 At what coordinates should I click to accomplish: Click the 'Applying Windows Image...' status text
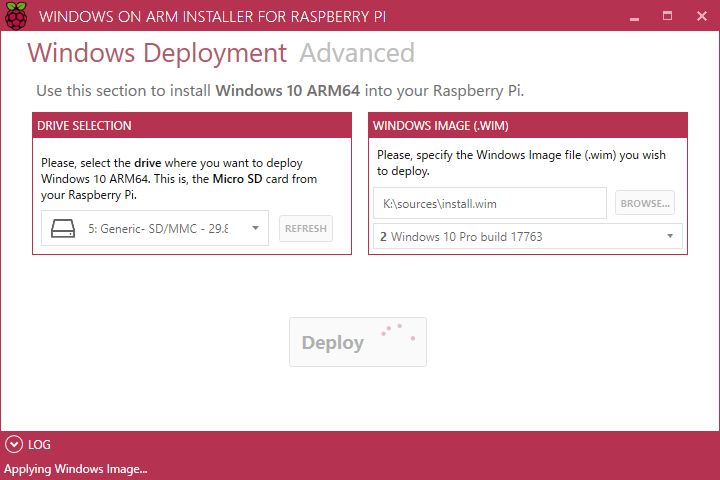pyautogui.click(x=76, y=469)
